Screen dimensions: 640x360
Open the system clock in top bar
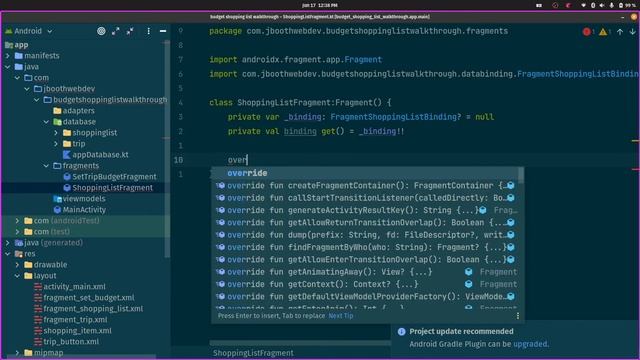[320, 5]
